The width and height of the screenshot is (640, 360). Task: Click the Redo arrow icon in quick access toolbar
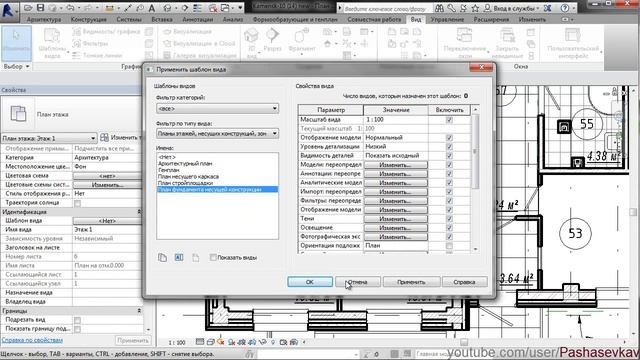89,8
